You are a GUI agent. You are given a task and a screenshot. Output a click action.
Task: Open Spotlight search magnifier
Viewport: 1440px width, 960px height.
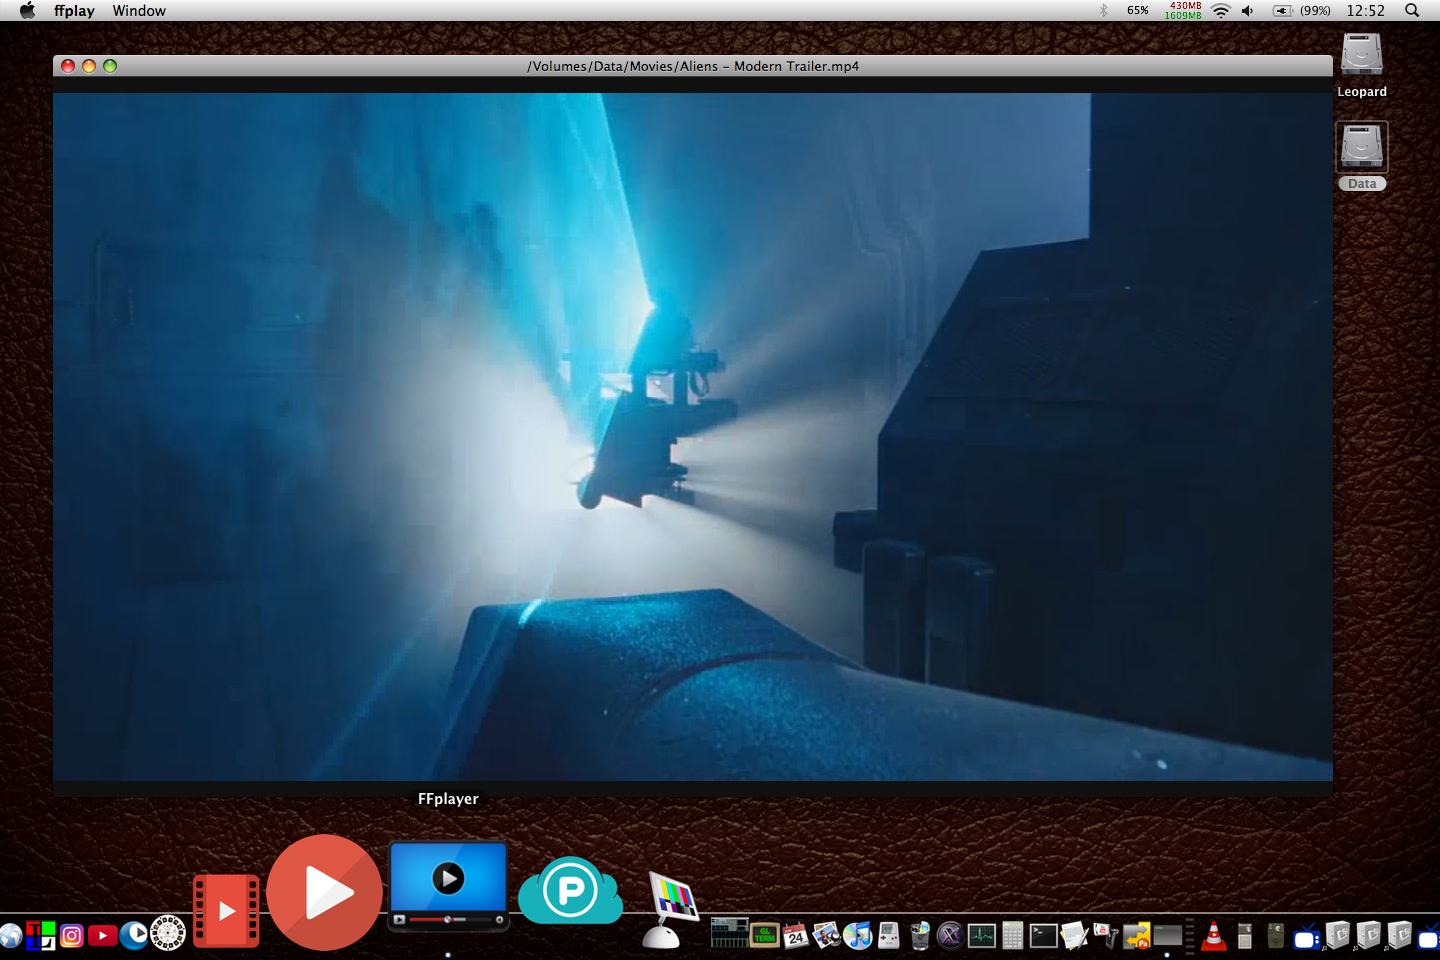[1412, 10]
